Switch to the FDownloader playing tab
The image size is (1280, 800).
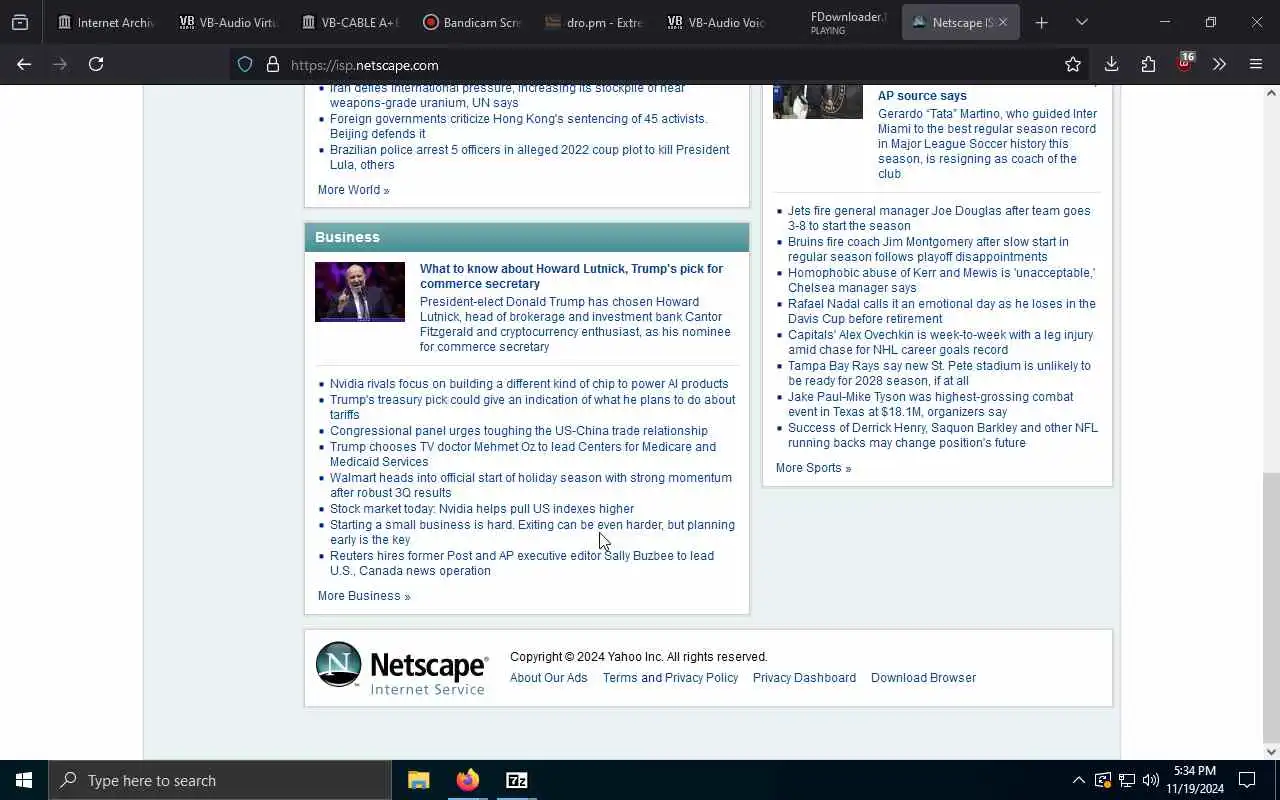pos(838,22)
